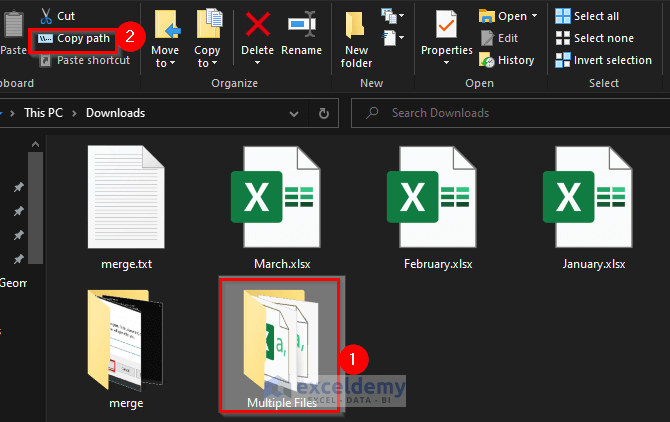This screenshot has height=422, width=670.
Task: Click the red Delete X icon
Action: click(258, 24)
